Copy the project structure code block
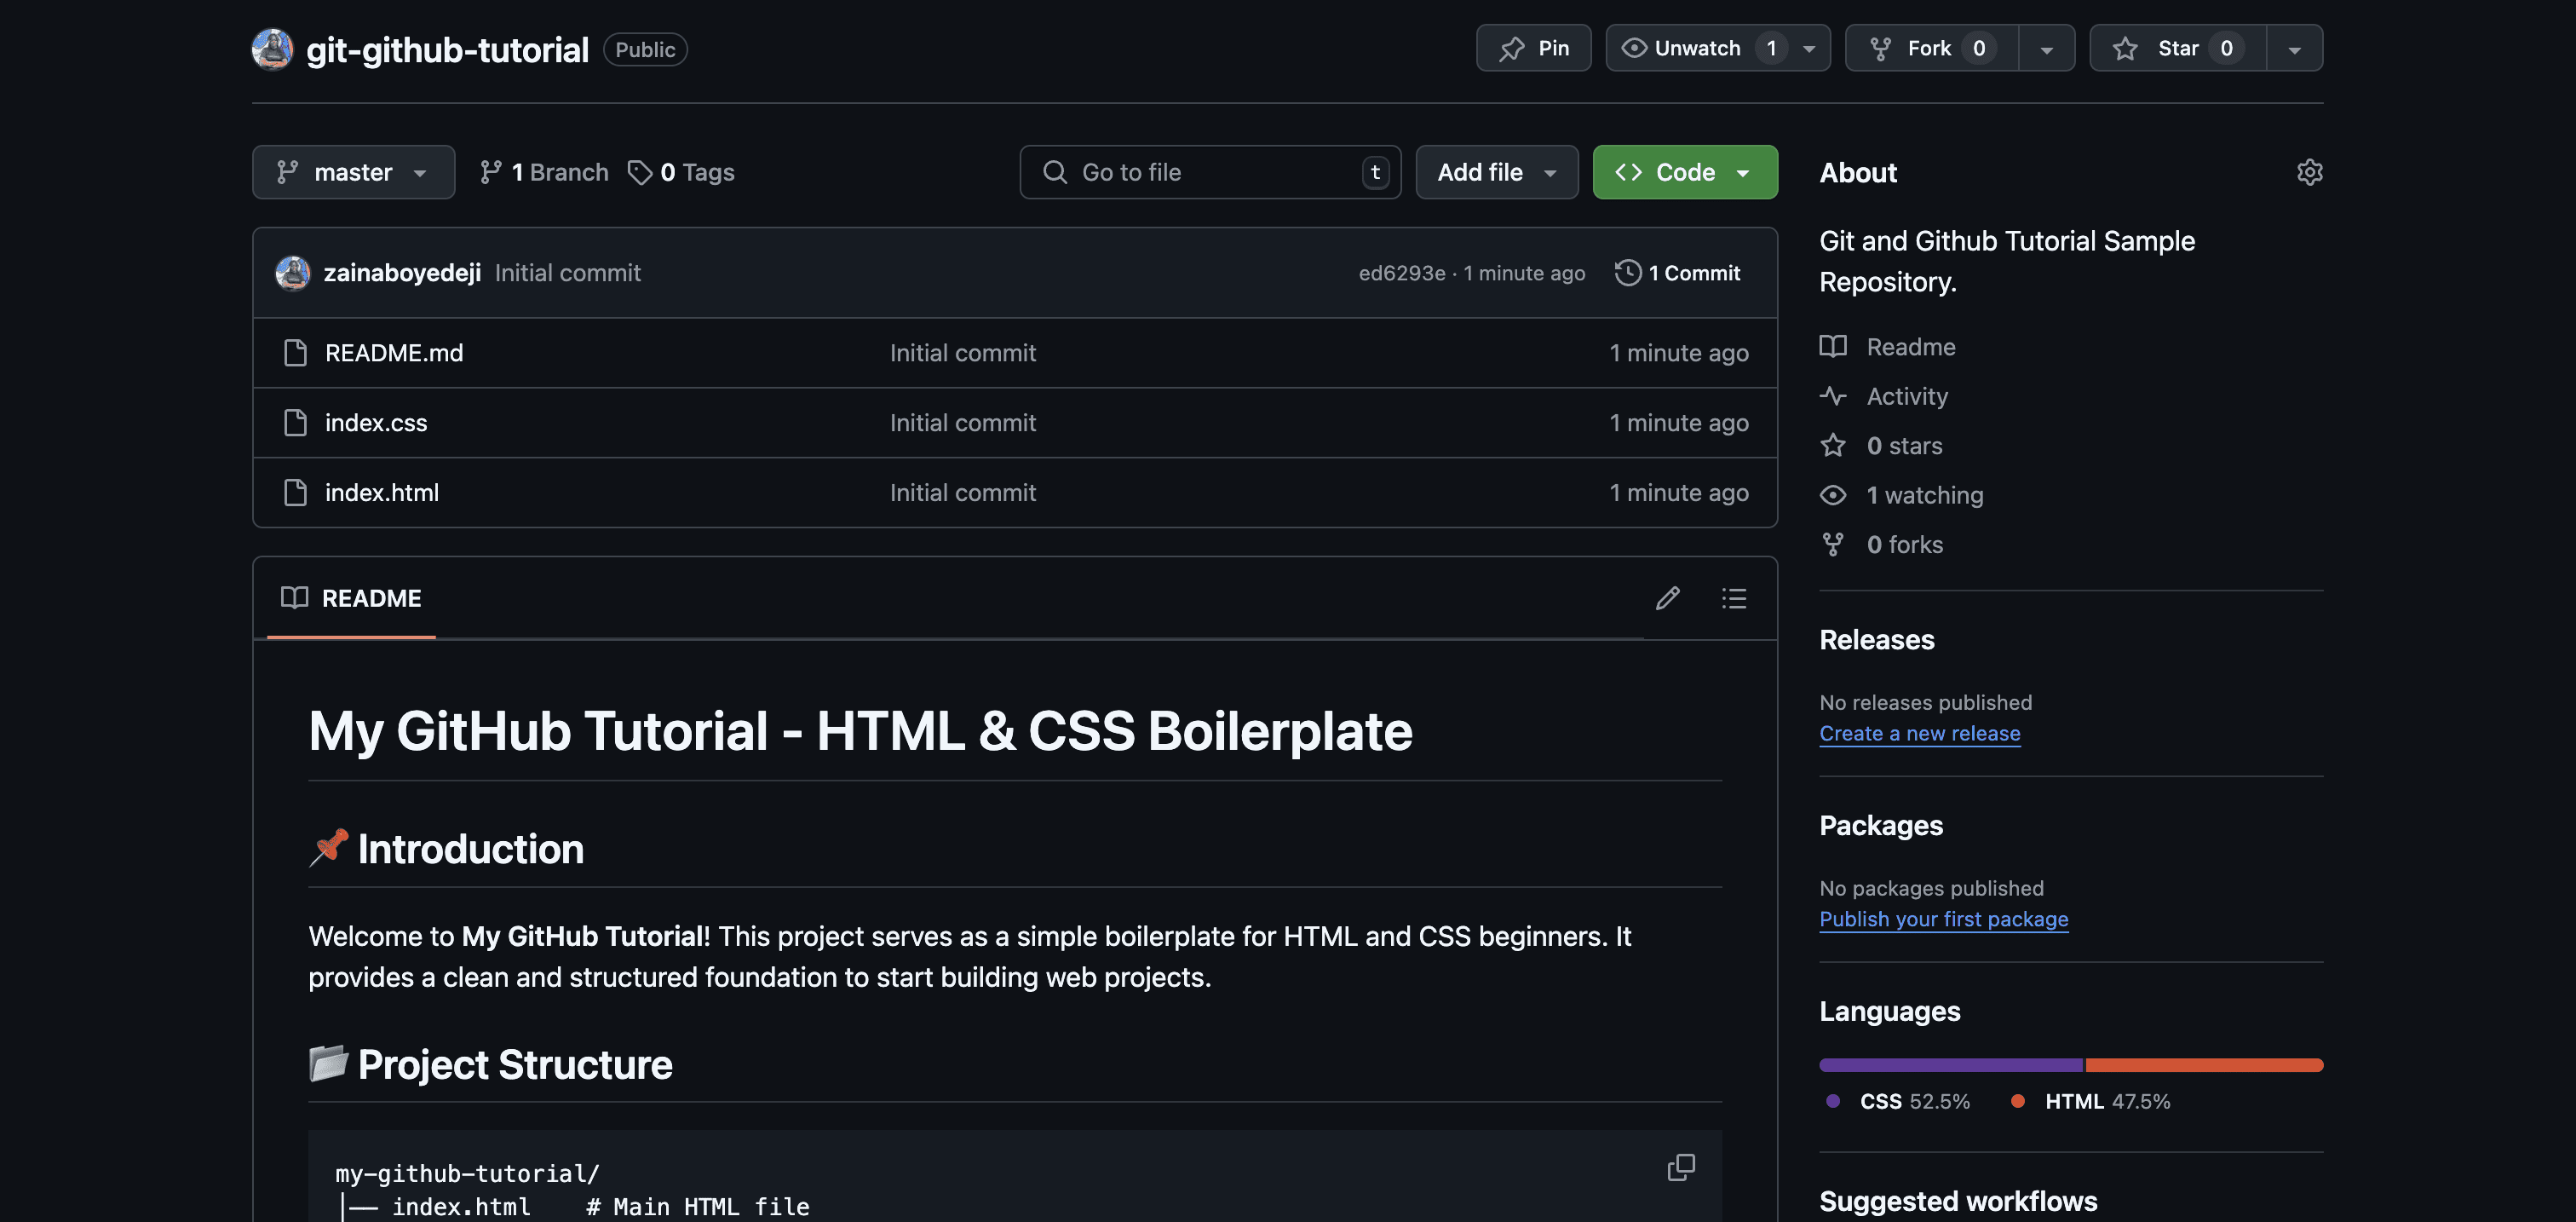This screenshot has width=2576, height=1222. [1680, 1167]
